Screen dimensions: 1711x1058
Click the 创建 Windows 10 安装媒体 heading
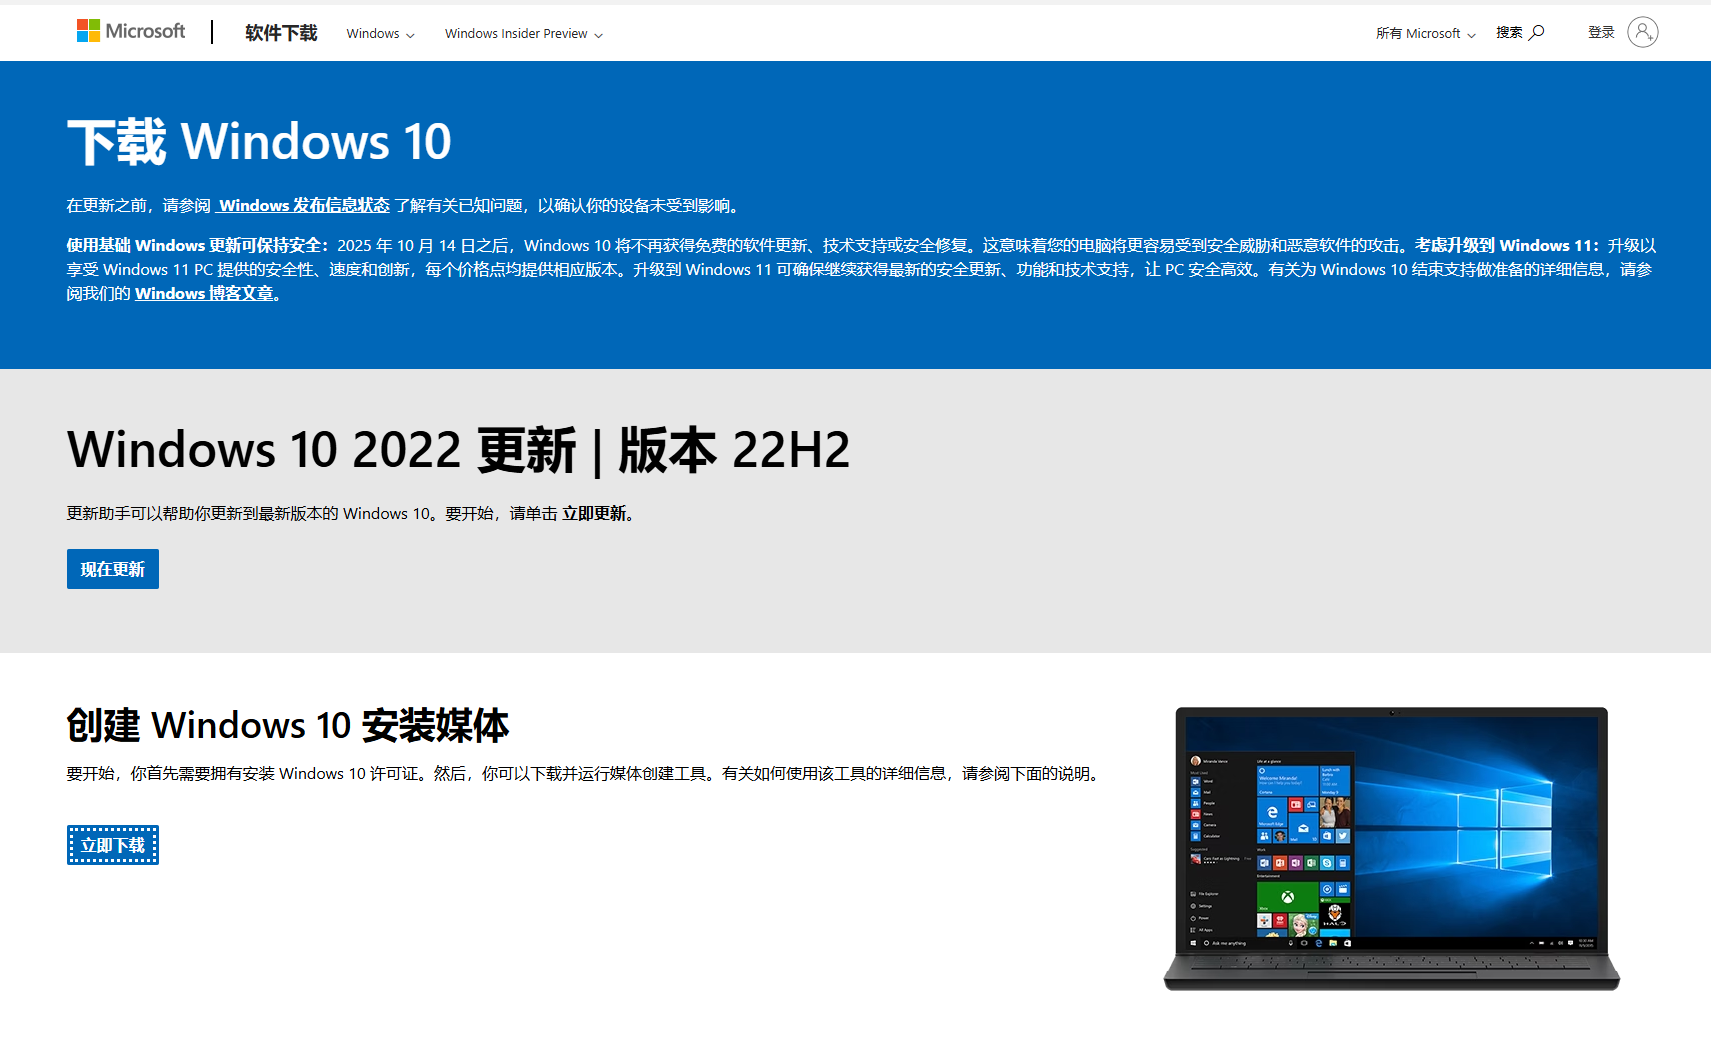288,725
